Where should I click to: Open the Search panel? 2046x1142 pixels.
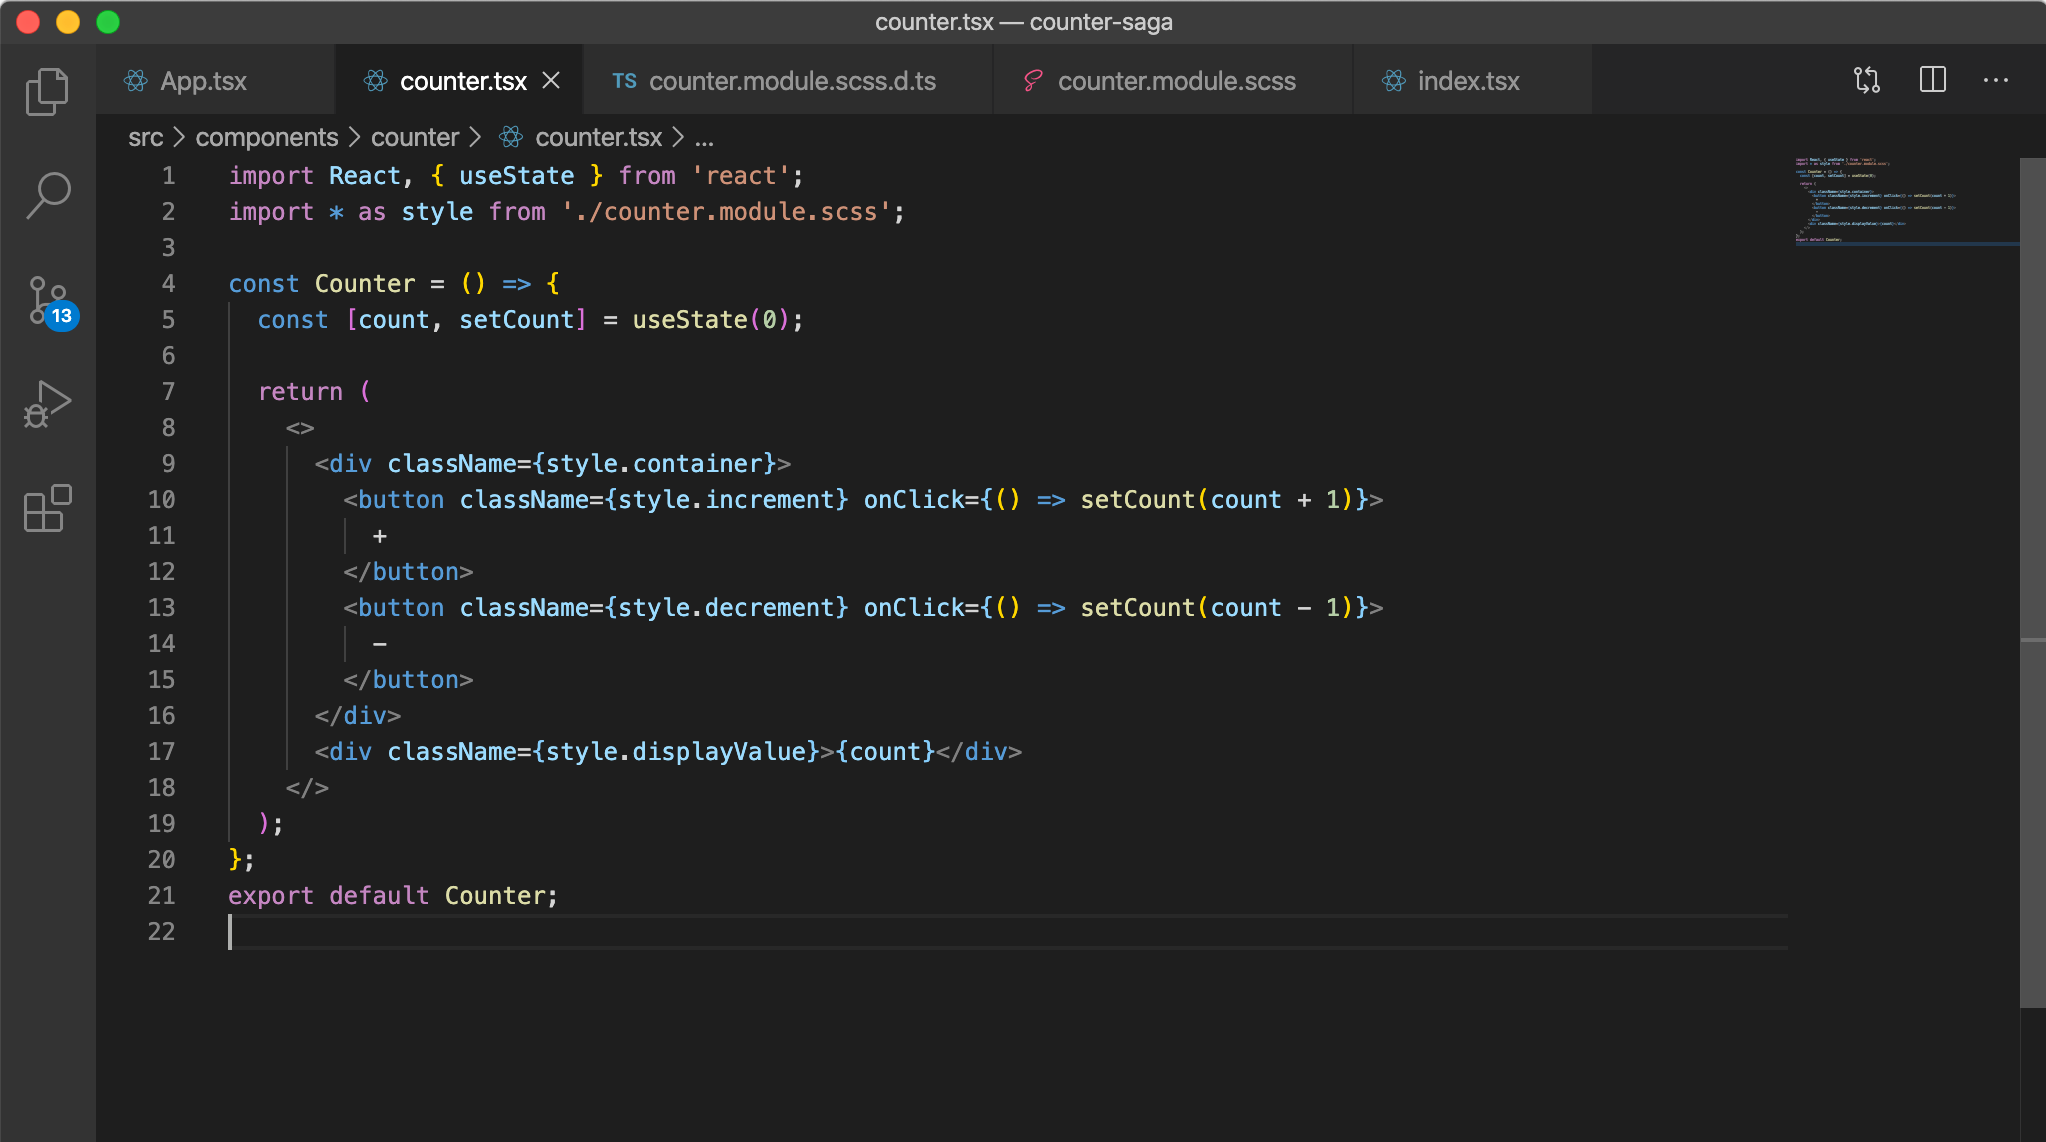[x=46, y=196]
